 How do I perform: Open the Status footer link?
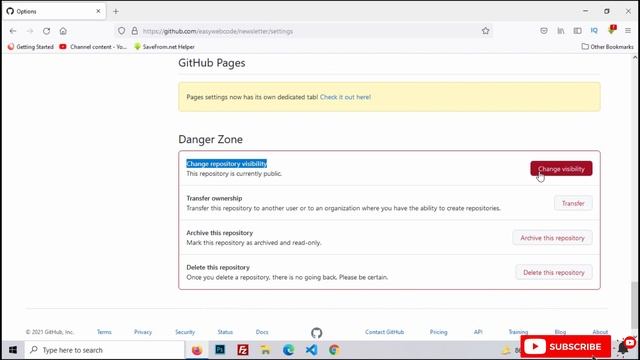(225, 332)
